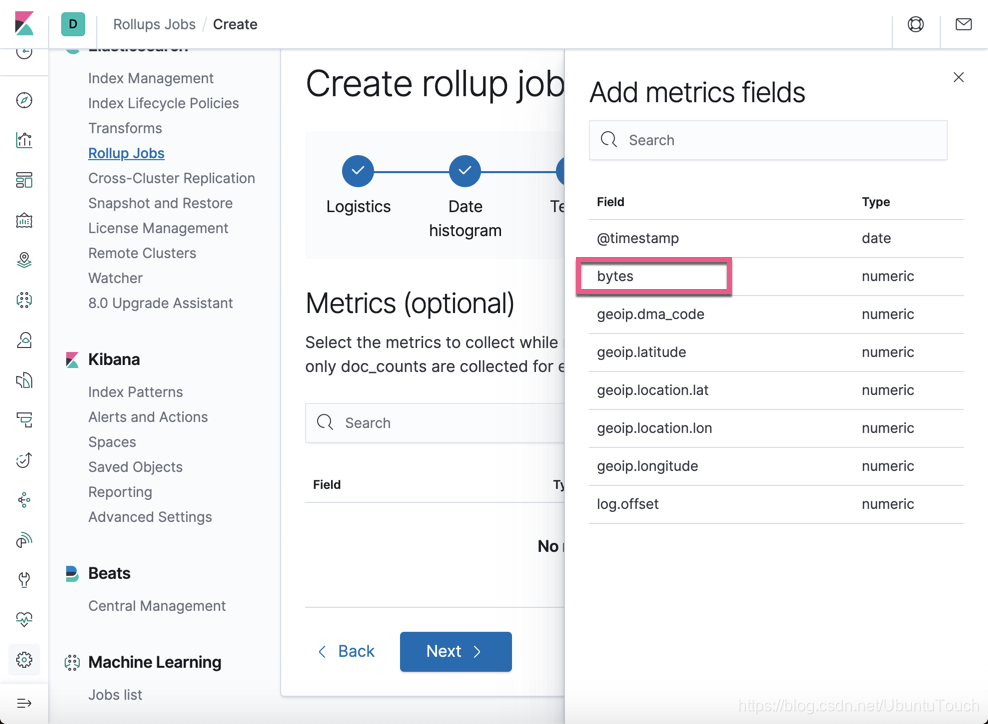Select the geoip.dma_code field row
This screenshot has width=988, height=724.
pos(776,314)
